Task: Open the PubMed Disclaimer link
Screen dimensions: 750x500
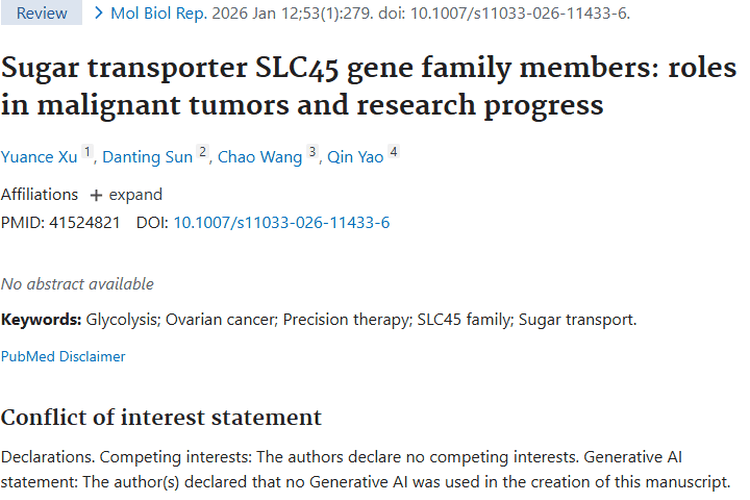Action: point(63,356)
